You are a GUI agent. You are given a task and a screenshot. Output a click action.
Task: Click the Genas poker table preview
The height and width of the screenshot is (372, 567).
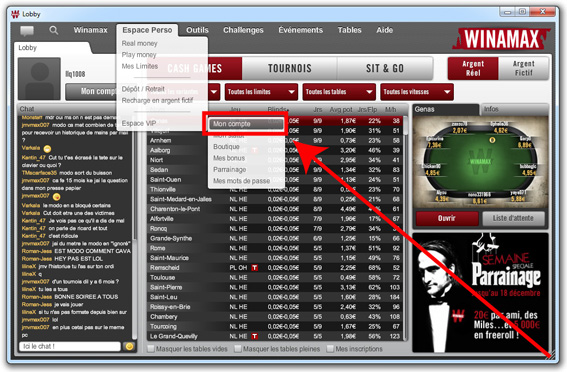[x=480, y=161]
